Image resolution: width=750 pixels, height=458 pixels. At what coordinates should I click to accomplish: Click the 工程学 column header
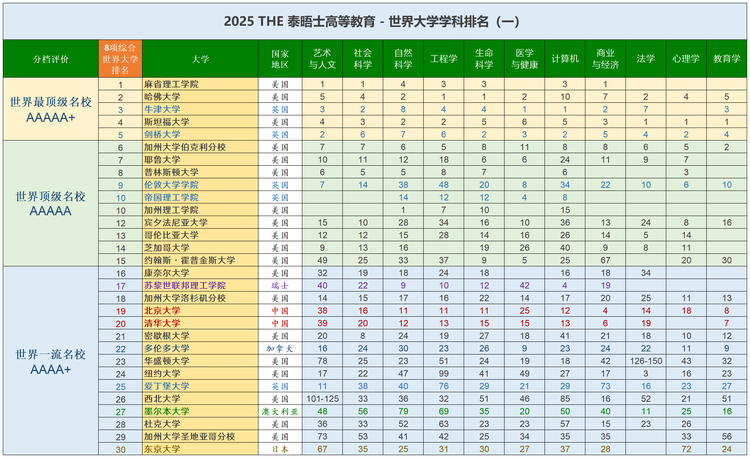pos(443,59)
